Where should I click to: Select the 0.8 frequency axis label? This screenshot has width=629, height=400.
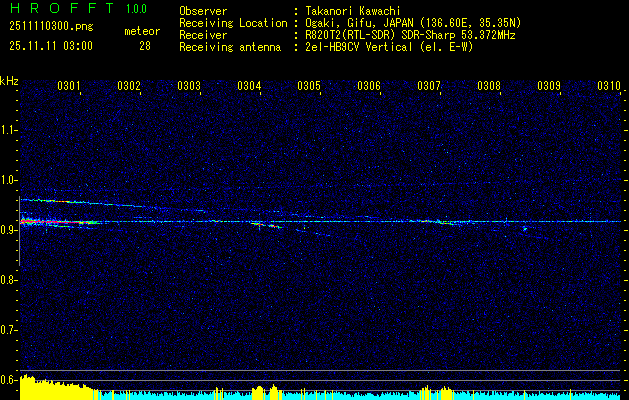click(x=9, y=280)
